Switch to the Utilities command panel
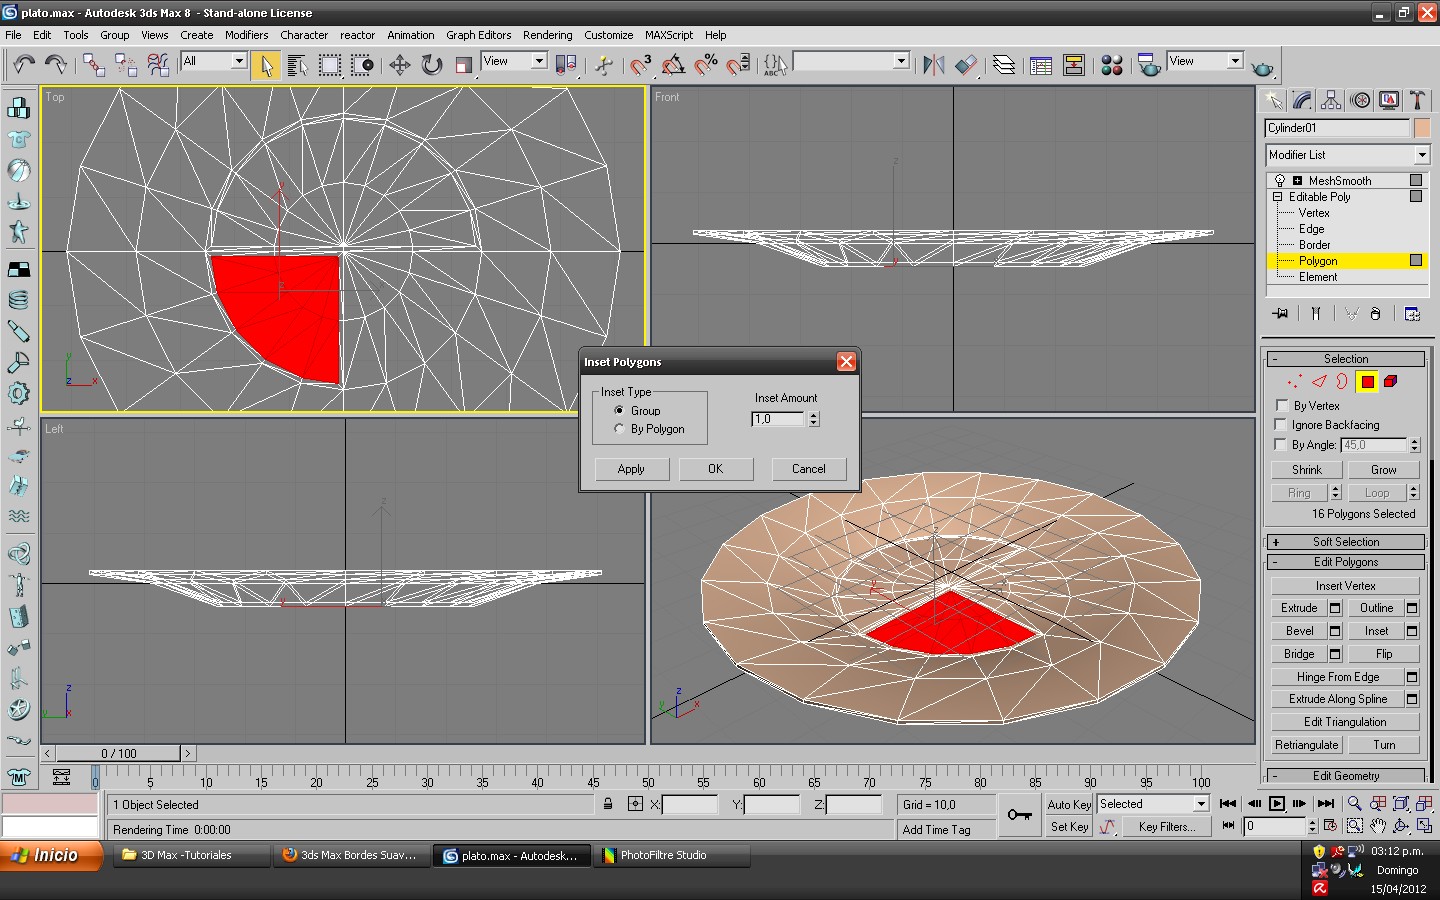Image resolution: width=1440 pixels, height=900 pixels. pyautogui.click(x=1417, y=100)
